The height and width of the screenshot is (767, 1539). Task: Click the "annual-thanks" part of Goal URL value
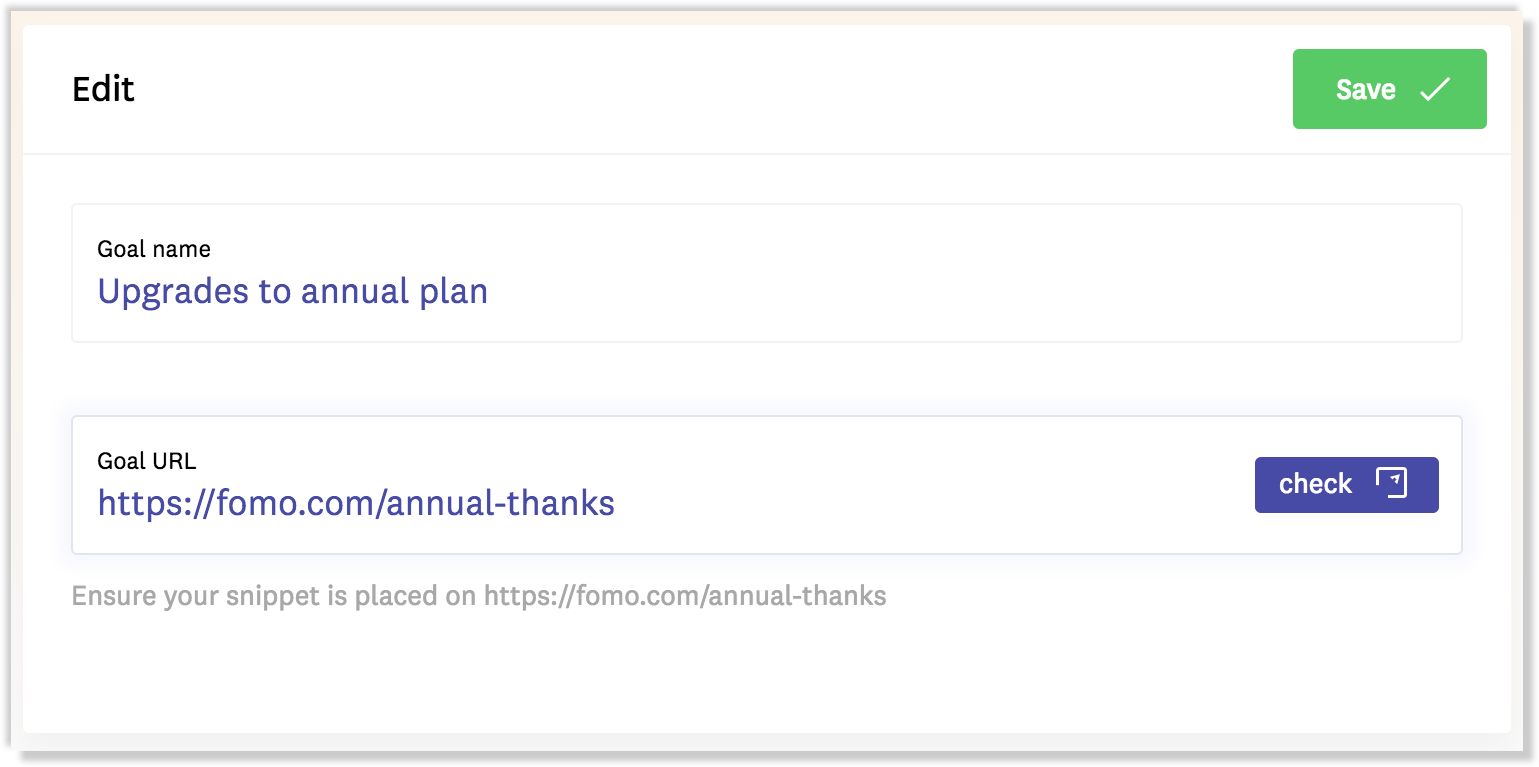tap(500, 502)
